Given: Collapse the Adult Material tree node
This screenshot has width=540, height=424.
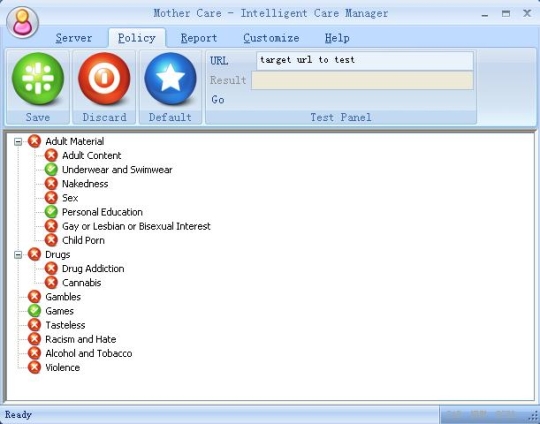Looking at the screenshot, I should tap(18, 142).
